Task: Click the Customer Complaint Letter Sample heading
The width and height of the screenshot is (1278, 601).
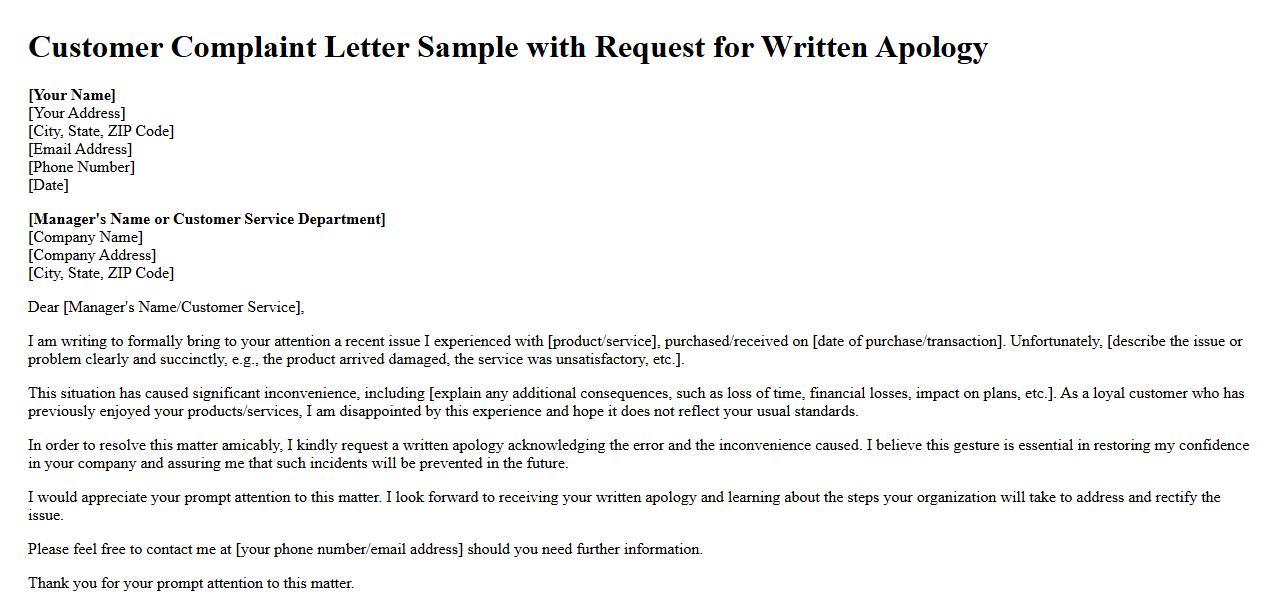Action: pos(508,47)
